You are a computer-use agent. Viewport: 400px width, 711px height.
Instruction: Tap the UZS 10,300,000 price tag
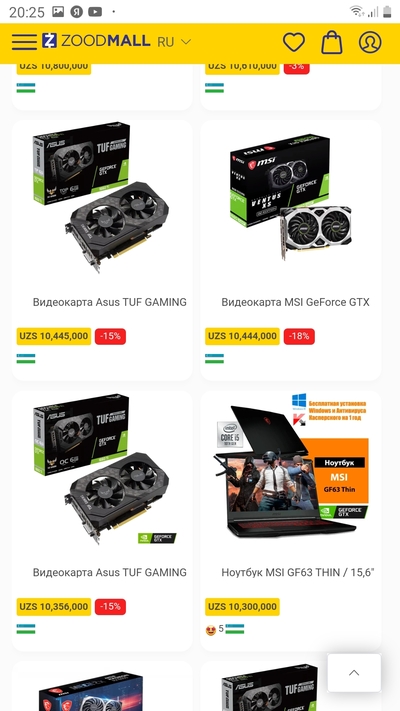(x=242, y=607)
